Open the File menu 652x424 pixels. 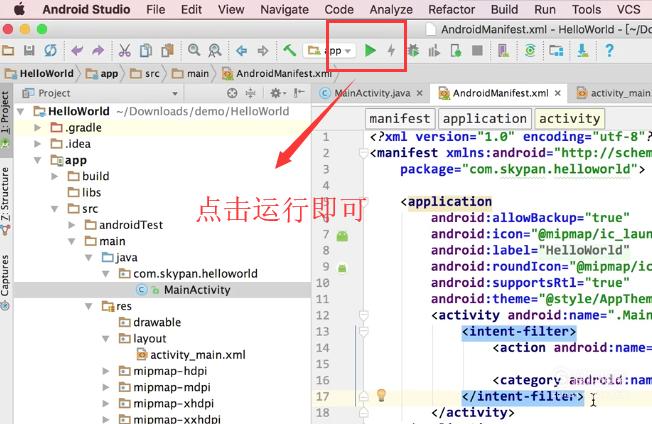click(156, 9)
